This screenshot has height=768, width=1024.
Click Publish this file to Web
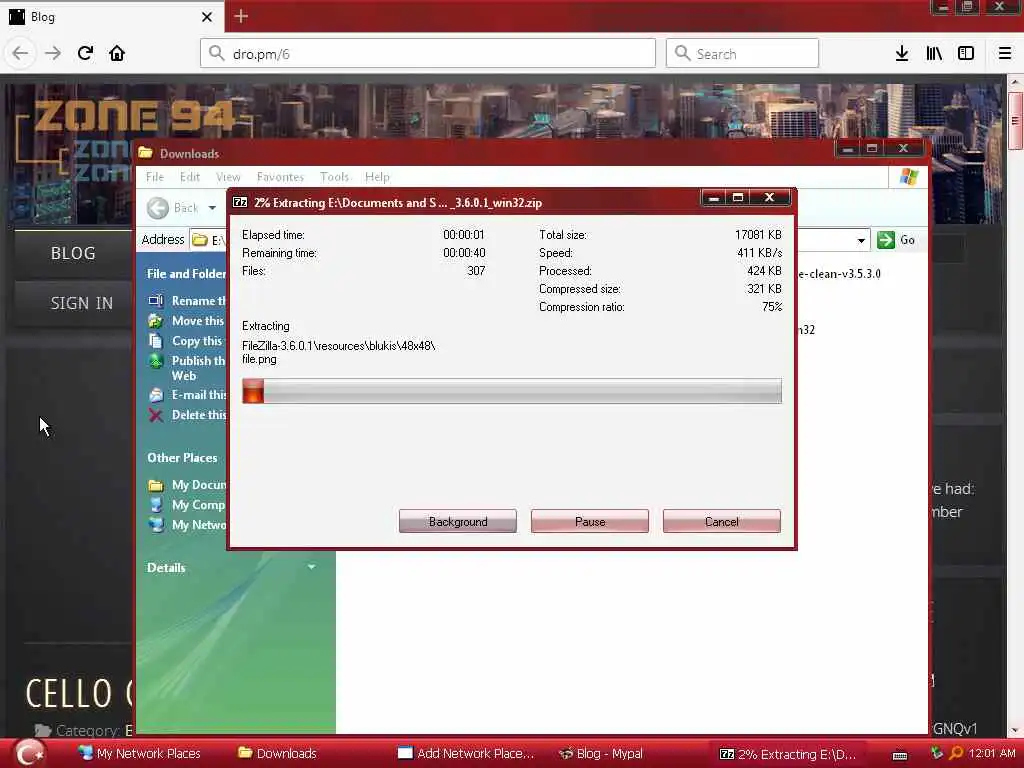click(x=187, y=368)
